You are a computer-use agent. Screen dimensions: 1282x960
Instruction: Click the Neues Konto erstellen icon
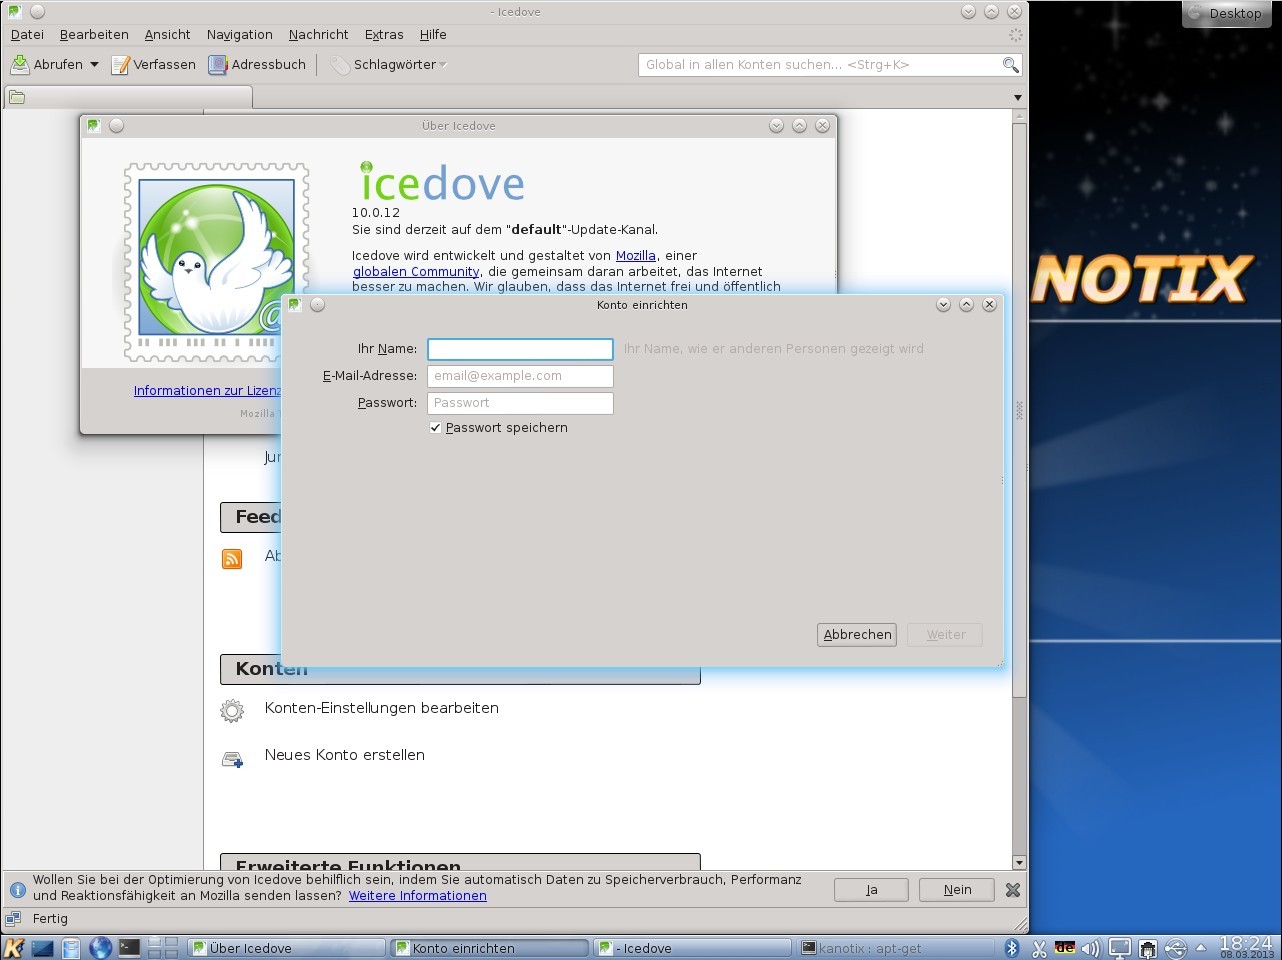pos(232,759)
